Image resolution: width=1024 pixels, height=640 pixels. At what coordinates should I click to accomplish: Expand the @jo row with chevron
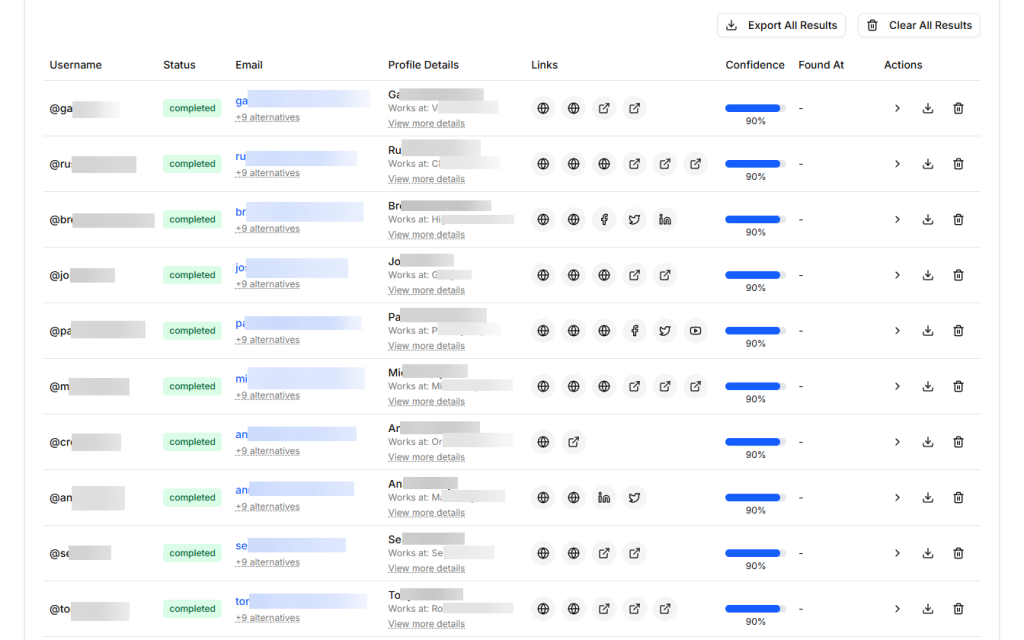[897, 275]
